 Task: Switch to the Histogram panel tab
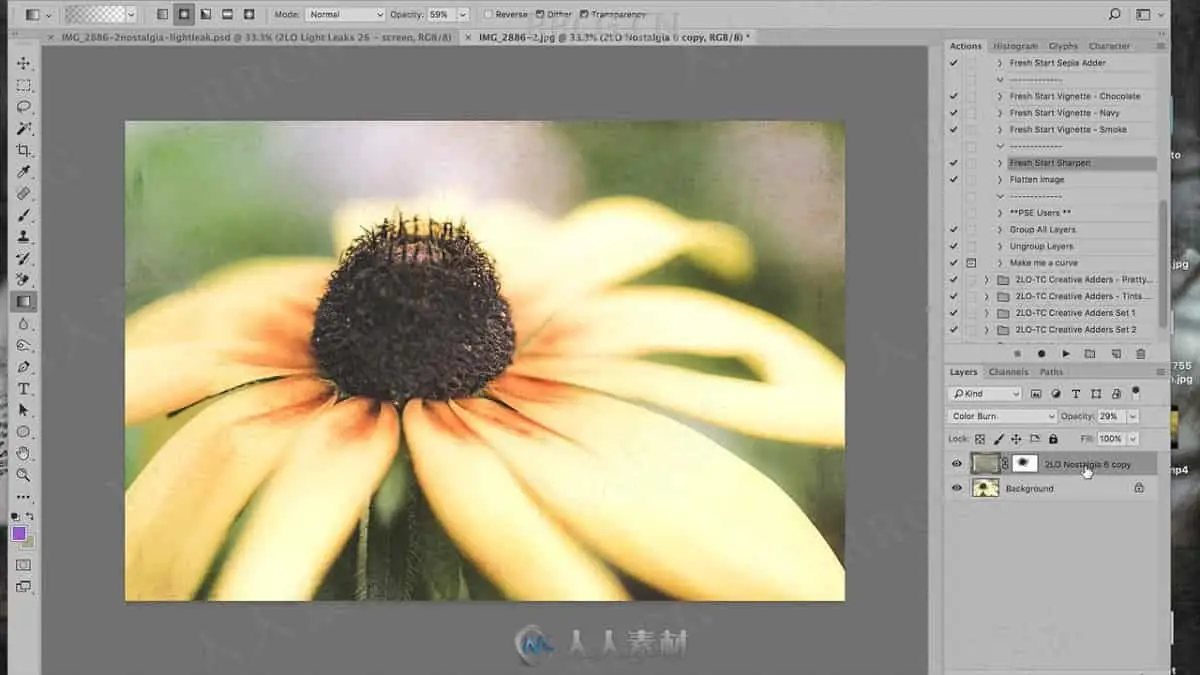1015,46
